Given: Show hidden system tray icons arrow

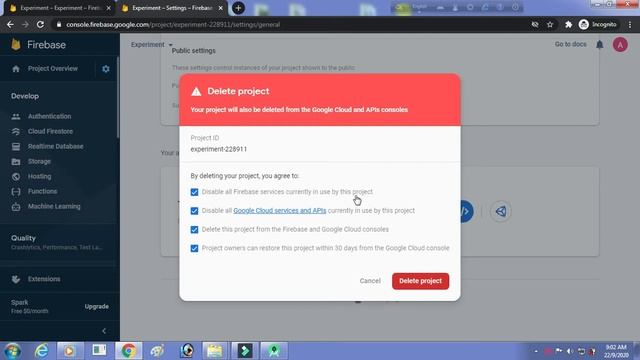Looking at the screenshot, I should click(x=536, y=351).
